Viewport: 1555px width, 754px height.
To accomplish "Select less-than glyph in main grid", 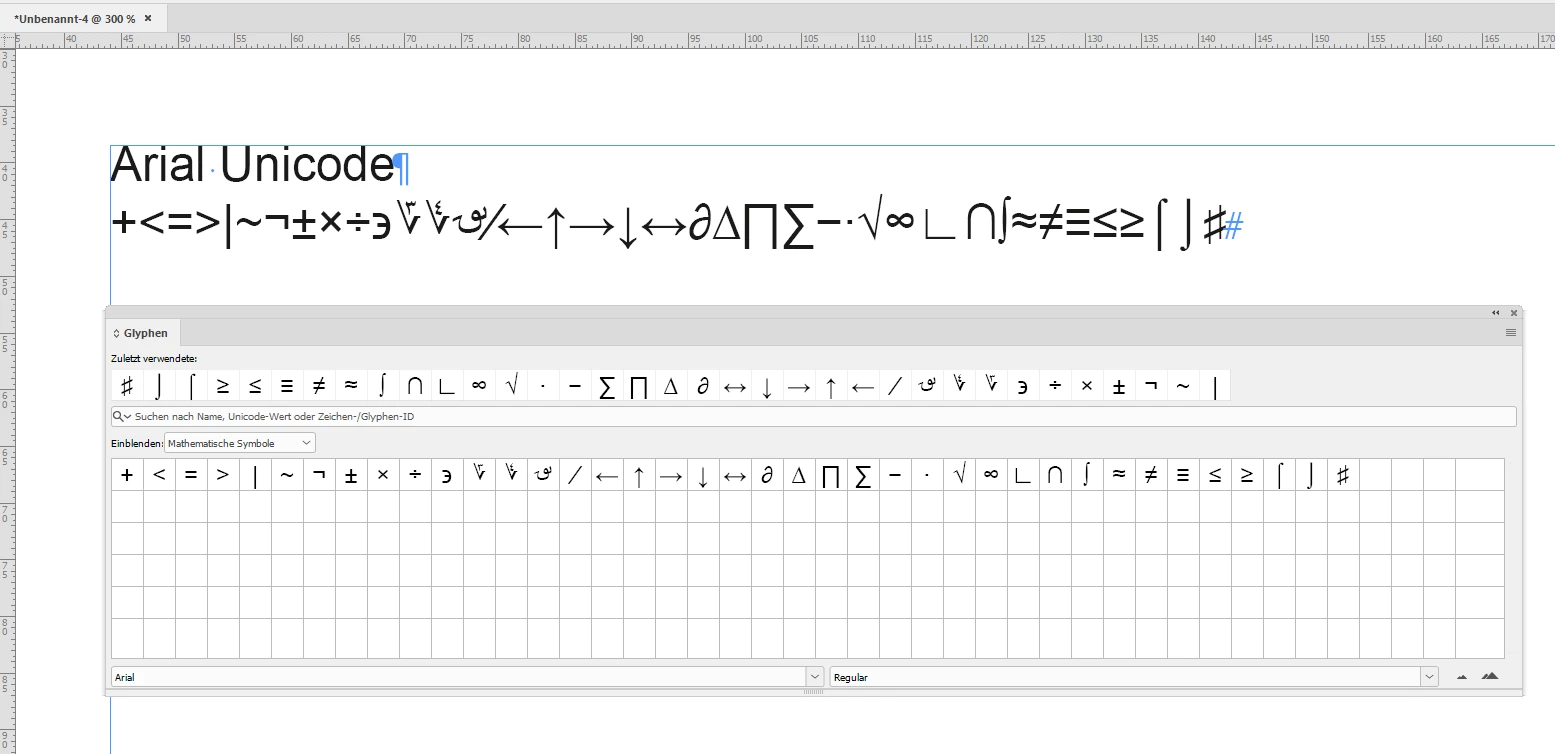I will click(159, 475).
